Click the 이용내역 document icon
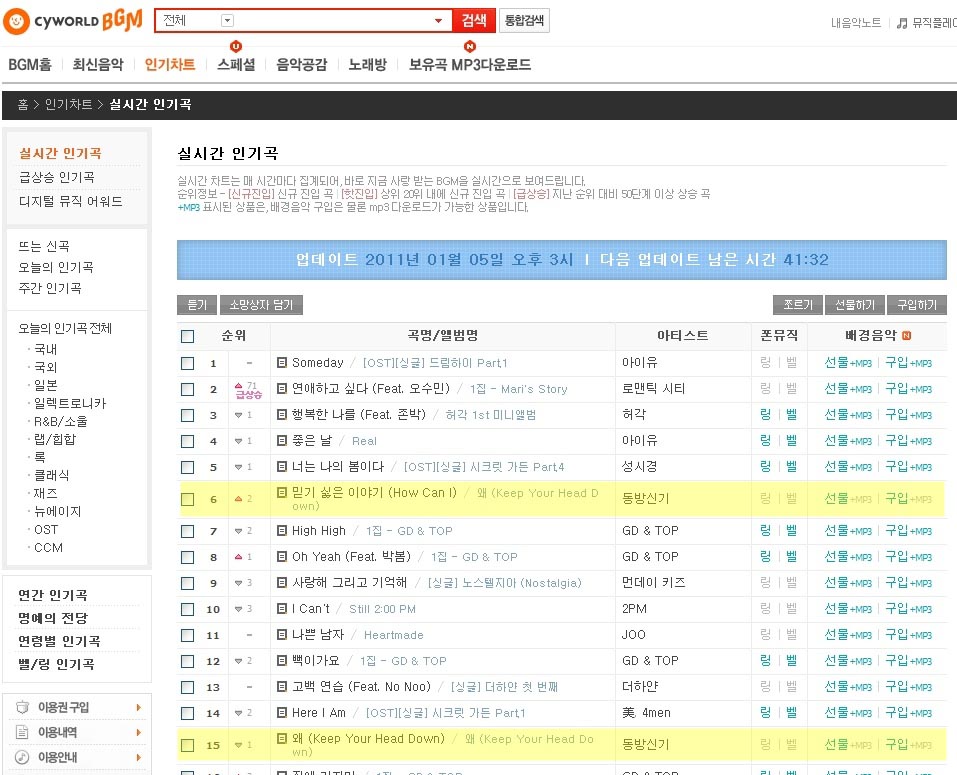Viewport: 957px width, 775px height. (x=23, y=732)
